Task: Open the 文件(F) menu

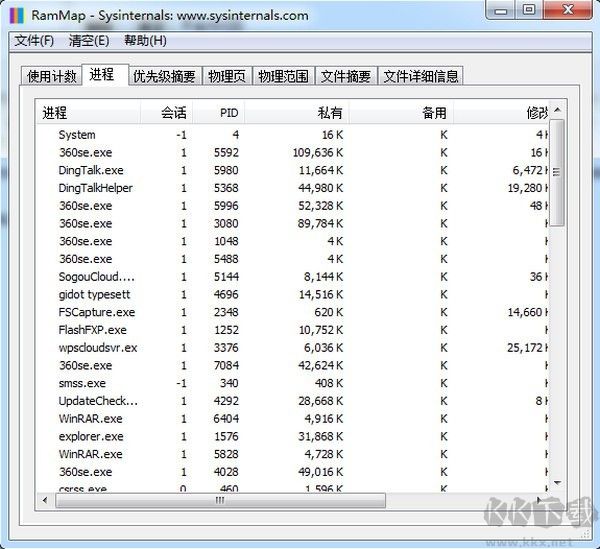Action: [x=34, y=41]
